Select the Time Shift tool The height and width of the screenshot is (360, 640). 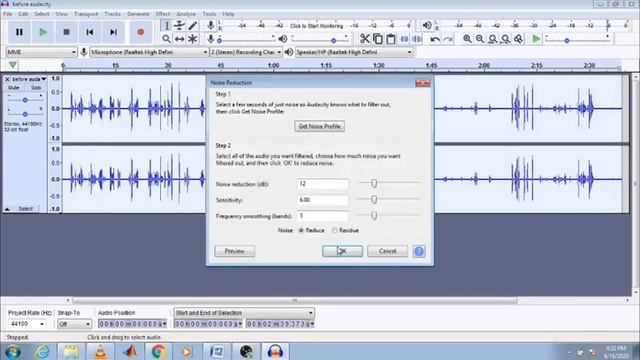[x=179, y=39]
